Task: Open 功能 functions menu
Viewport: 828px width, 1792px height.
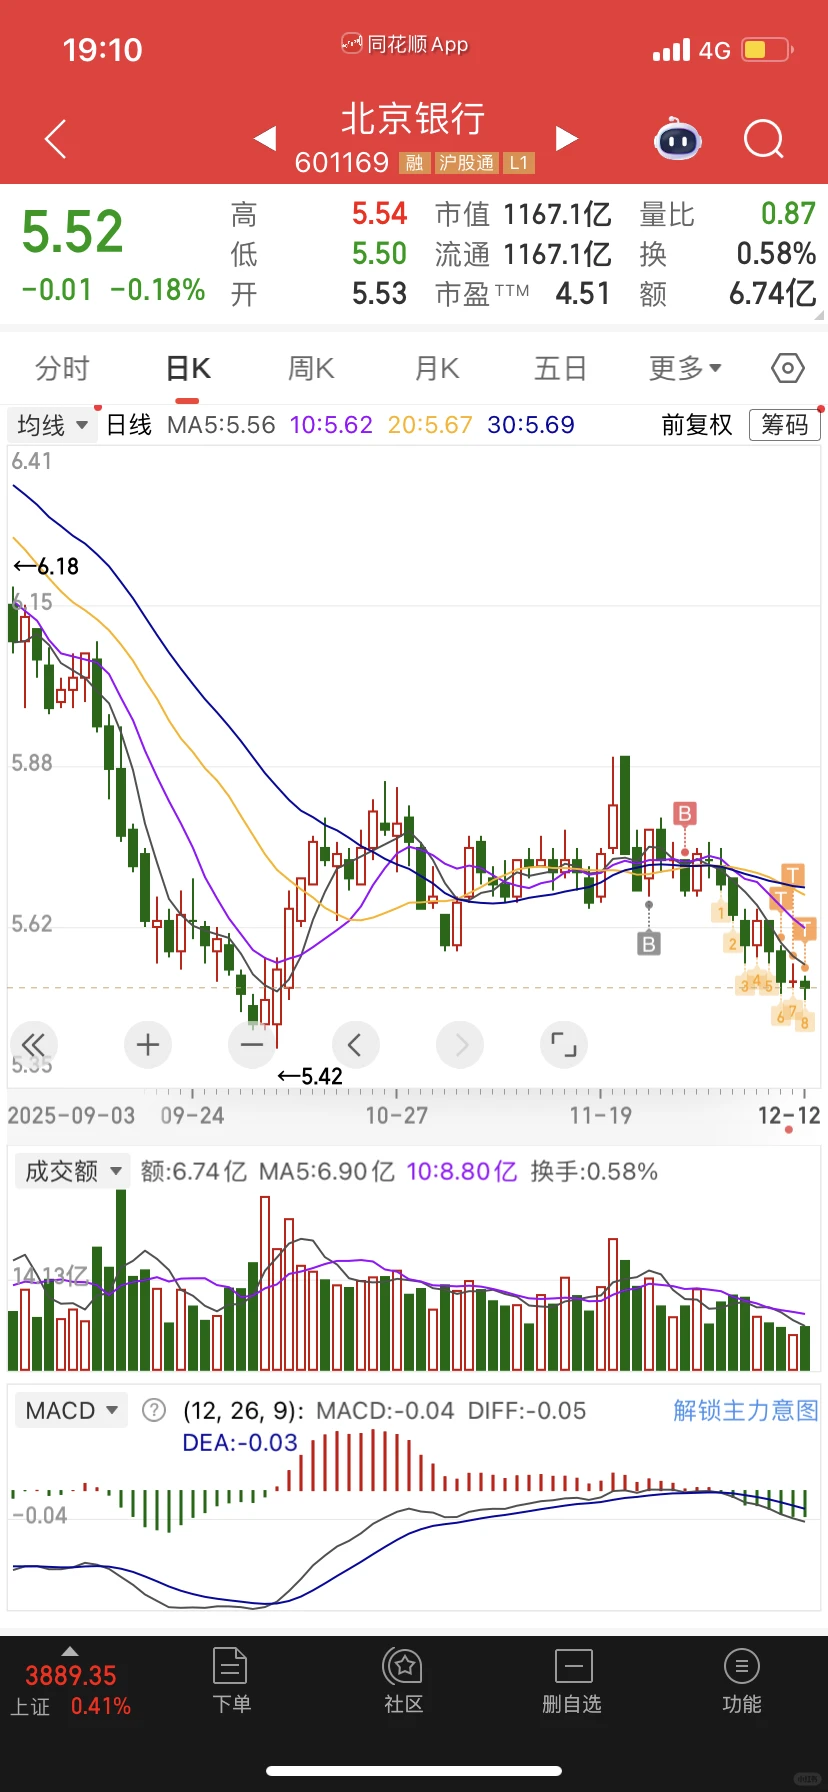Action: click(x=742, y=1682)
